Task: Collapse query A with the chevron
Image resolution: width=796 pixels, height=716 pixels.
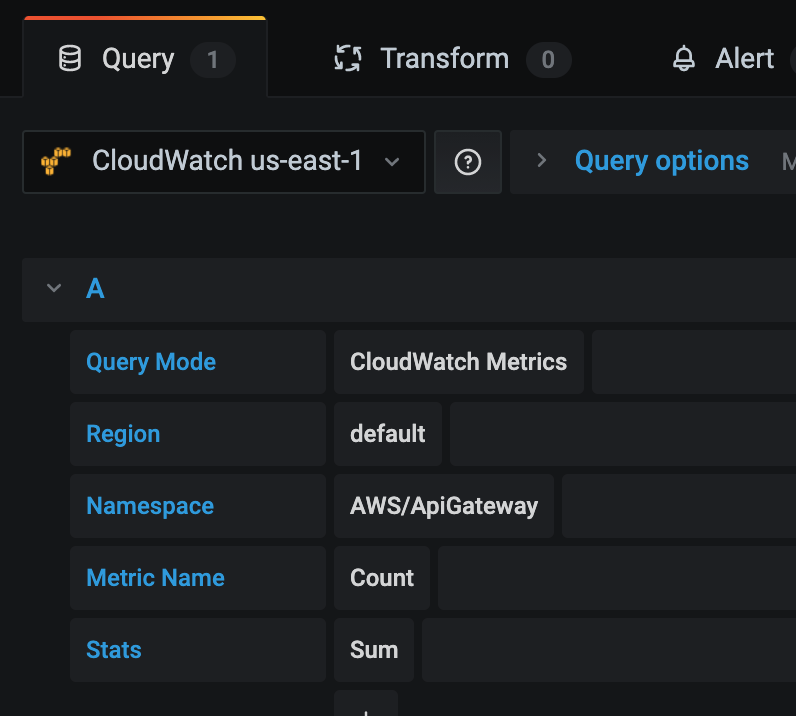Action: (54, 288)
